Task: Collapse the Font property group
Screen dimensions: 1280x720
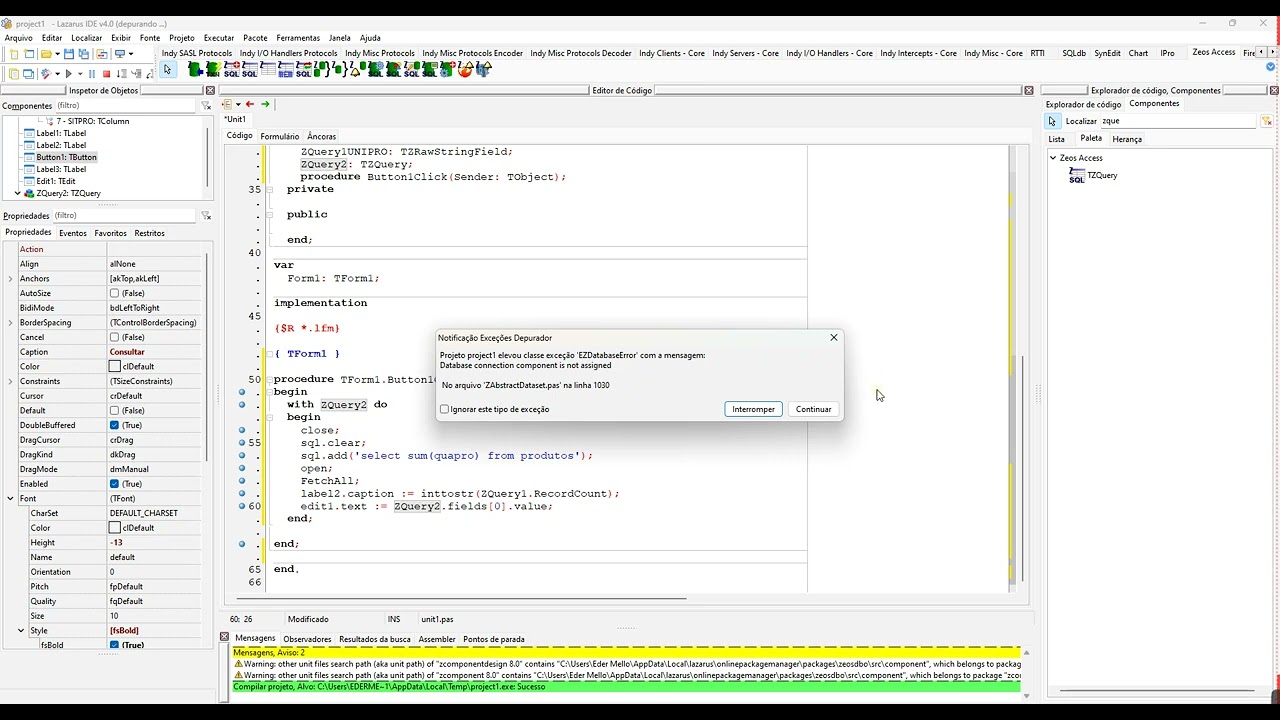Action: tap(10, 498)
